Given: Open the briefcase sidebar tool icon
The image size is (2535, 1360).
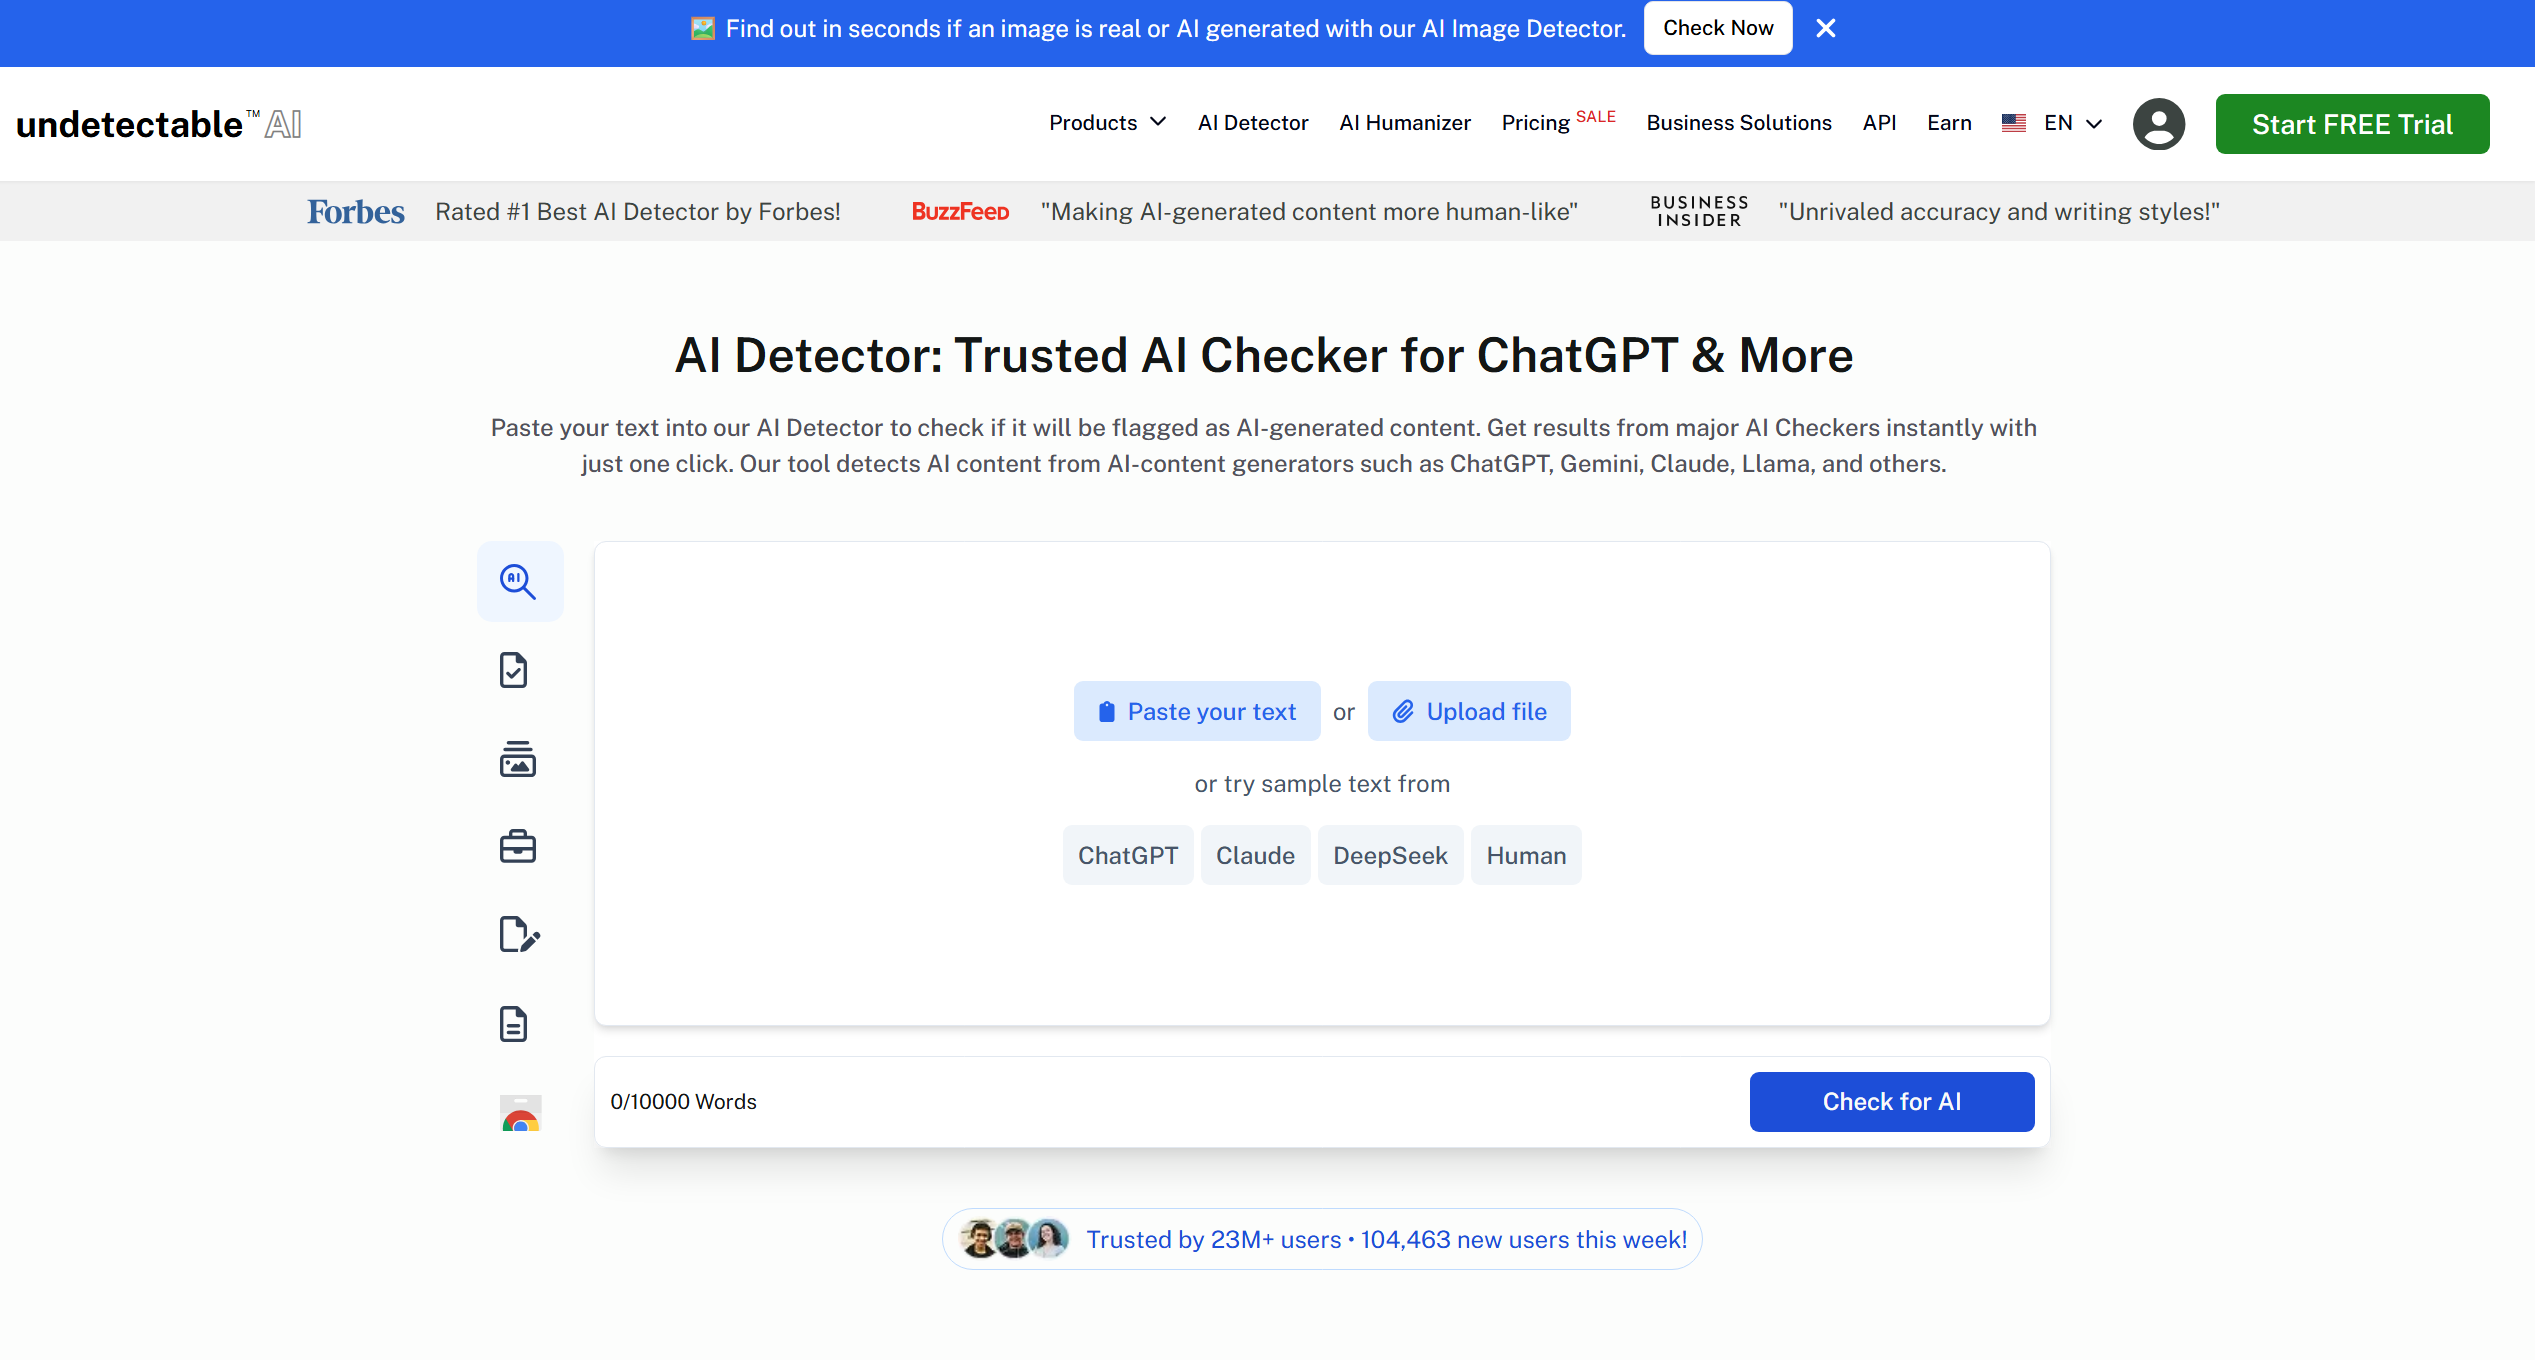Looking at the screenshot, I should pyautogui.click(x=518, y=847).
